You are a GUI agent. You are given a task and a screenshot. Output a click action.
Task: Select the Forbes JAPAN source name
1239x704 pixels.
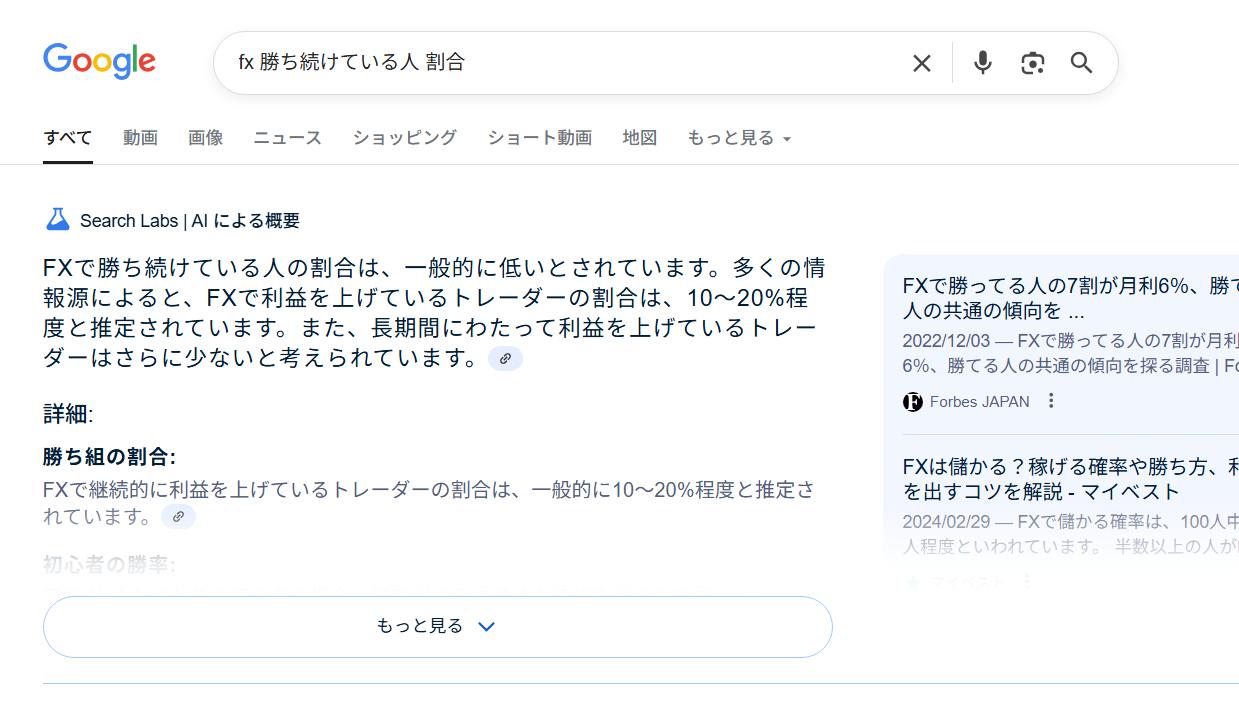click(x=979, y=402)
